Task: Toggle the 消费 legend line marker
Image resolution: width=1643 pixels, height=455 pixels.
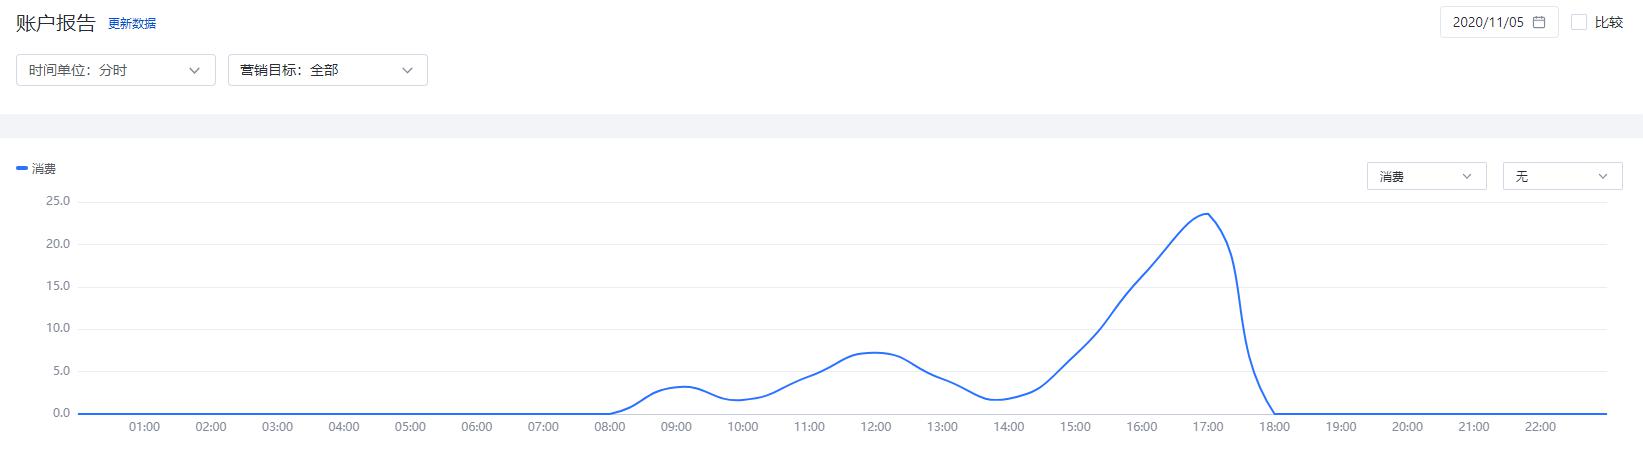Action: [x=22, y=169]
